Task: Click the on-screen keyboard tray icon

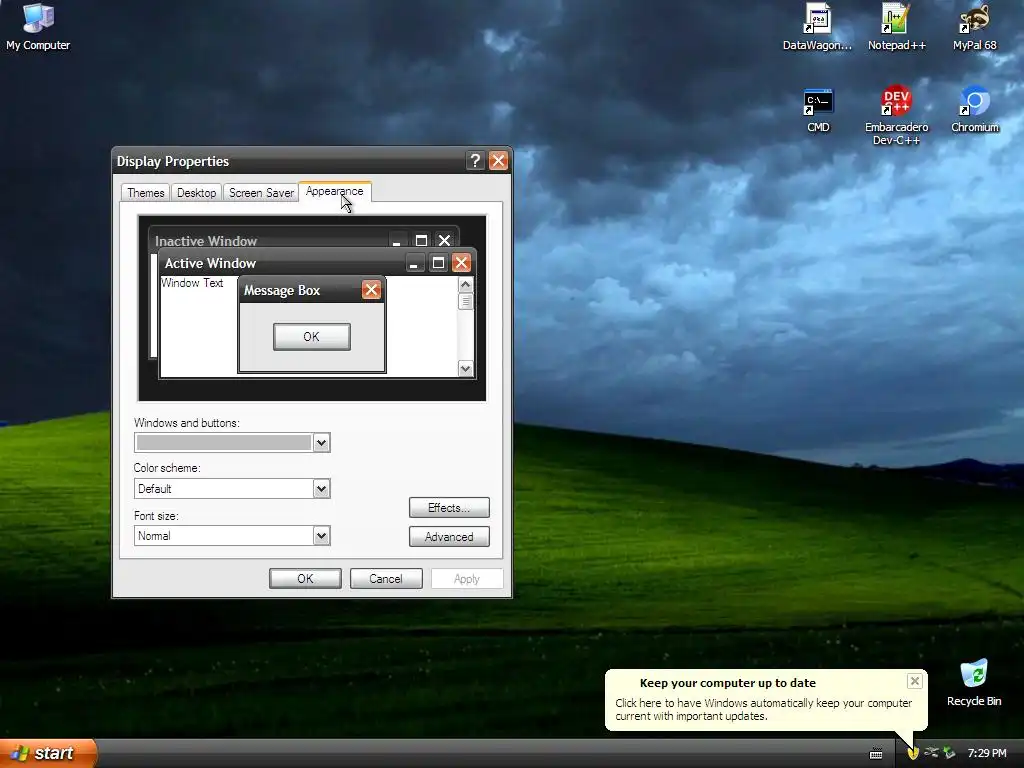Action: coord(876,754)
